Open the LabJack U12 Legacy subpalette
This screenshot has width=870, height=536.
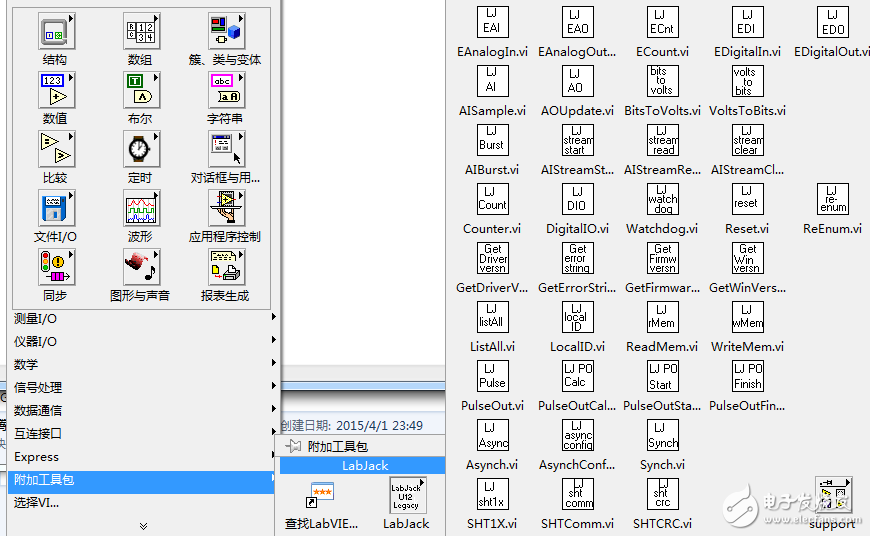(407, 495)
